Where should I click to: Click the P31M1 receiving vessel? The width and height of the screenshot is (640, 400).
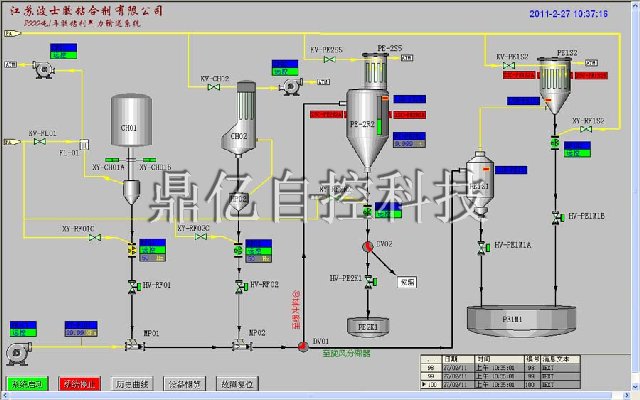coord(520,319)
